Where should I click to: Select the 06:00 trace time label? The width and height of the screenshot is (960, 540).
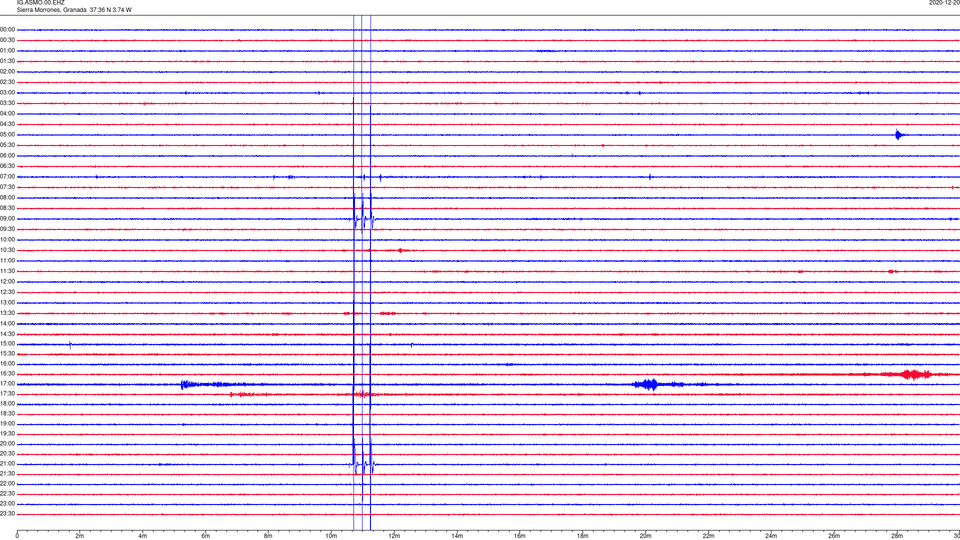tap(7, 155)
